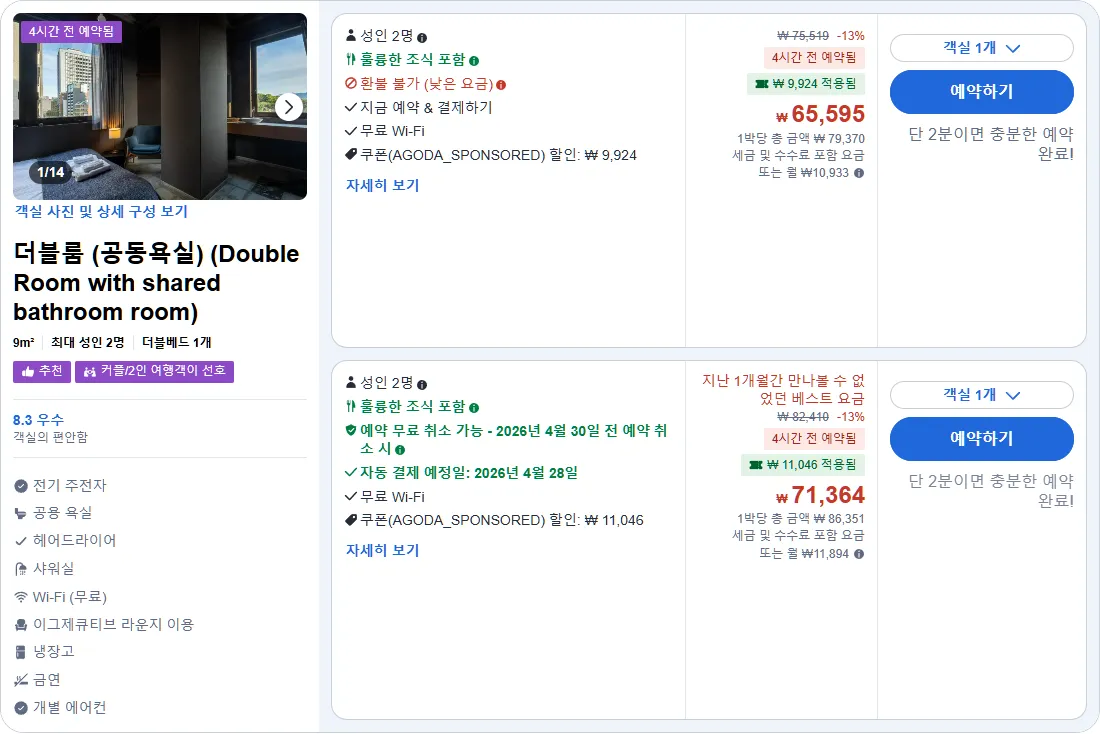Open 자세히 보기 for non-refundable offer
Viewport: 1100px width, 734px height.
382,185
